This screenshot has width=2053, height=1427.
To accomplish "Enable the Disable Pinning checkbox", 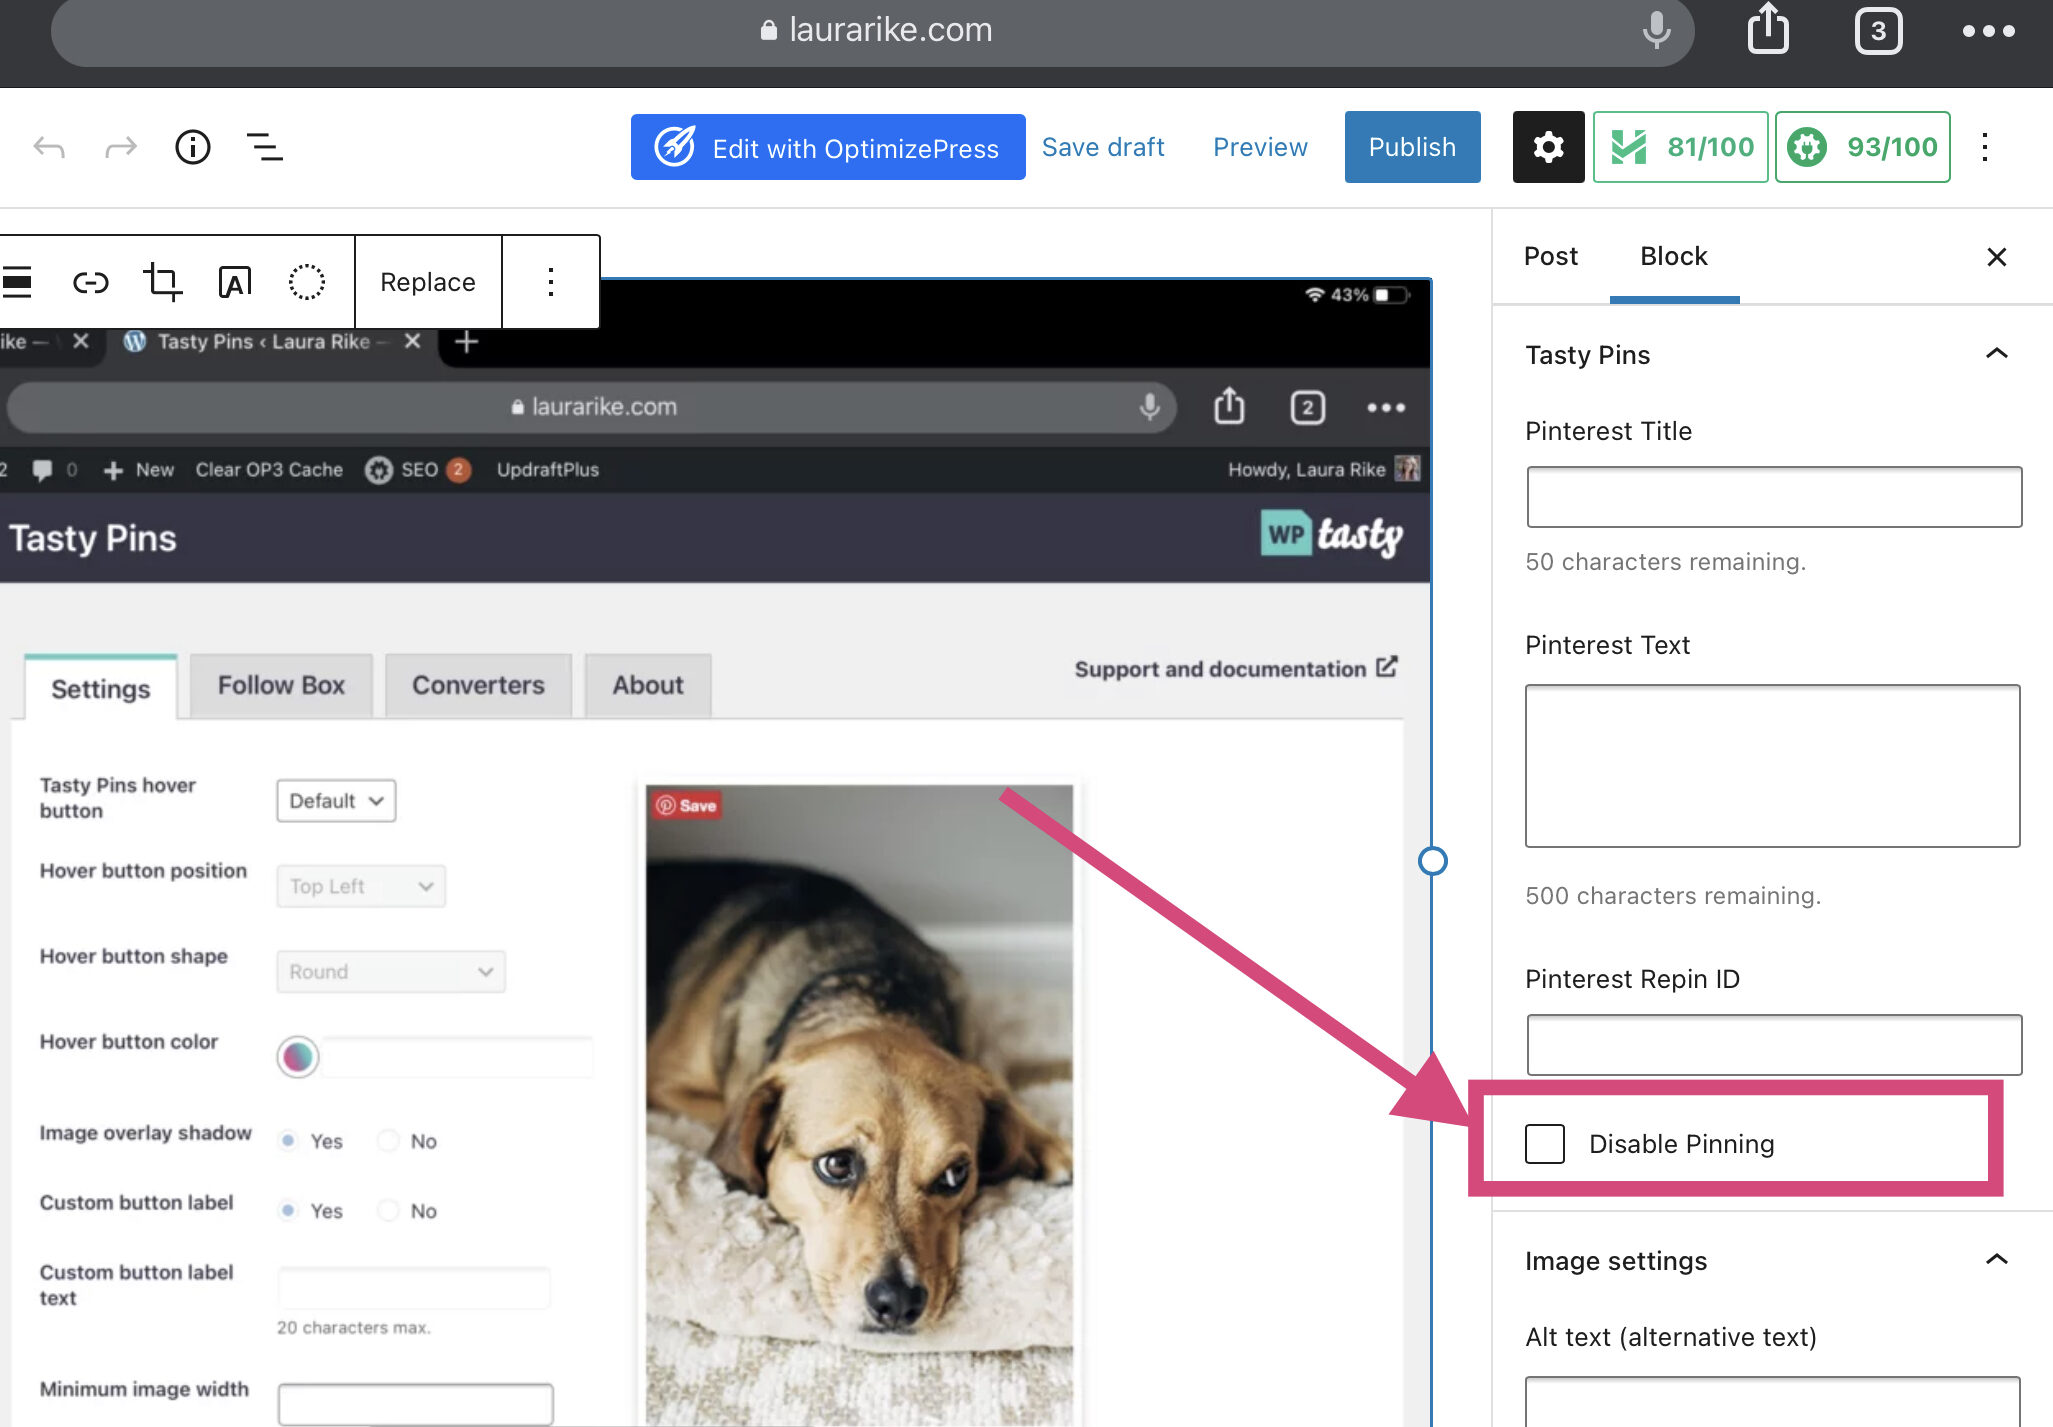I will coord(1545,1144).
